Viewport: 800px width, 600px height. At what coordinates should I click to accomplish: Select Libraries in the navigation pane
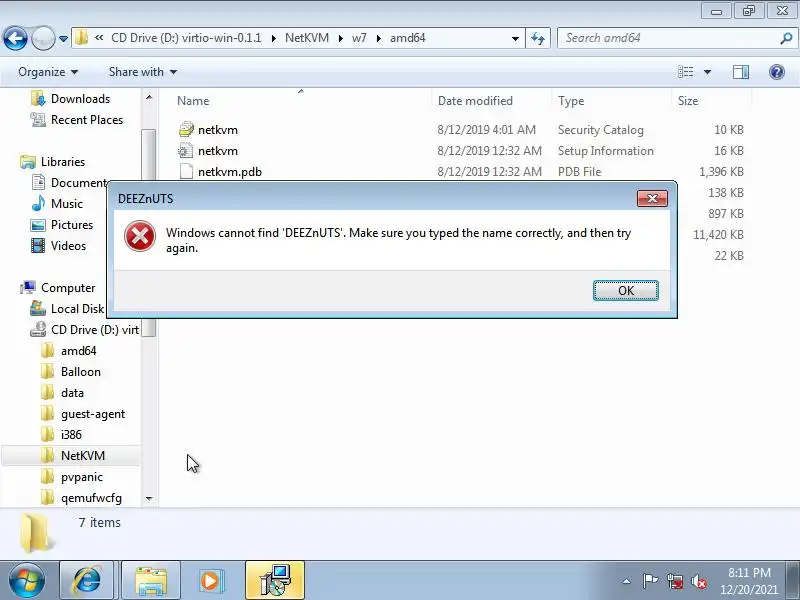pos(63,162)
